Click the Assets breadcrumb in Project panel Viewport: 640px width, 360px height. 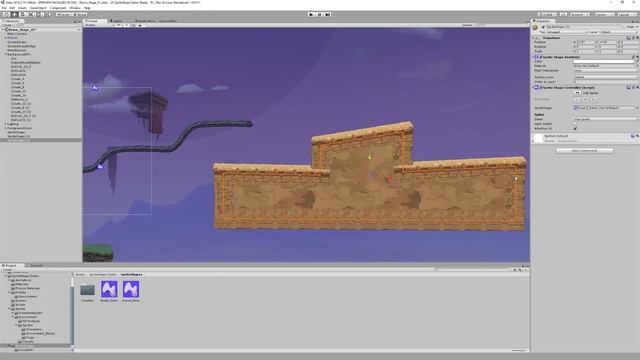coord(80,275)
